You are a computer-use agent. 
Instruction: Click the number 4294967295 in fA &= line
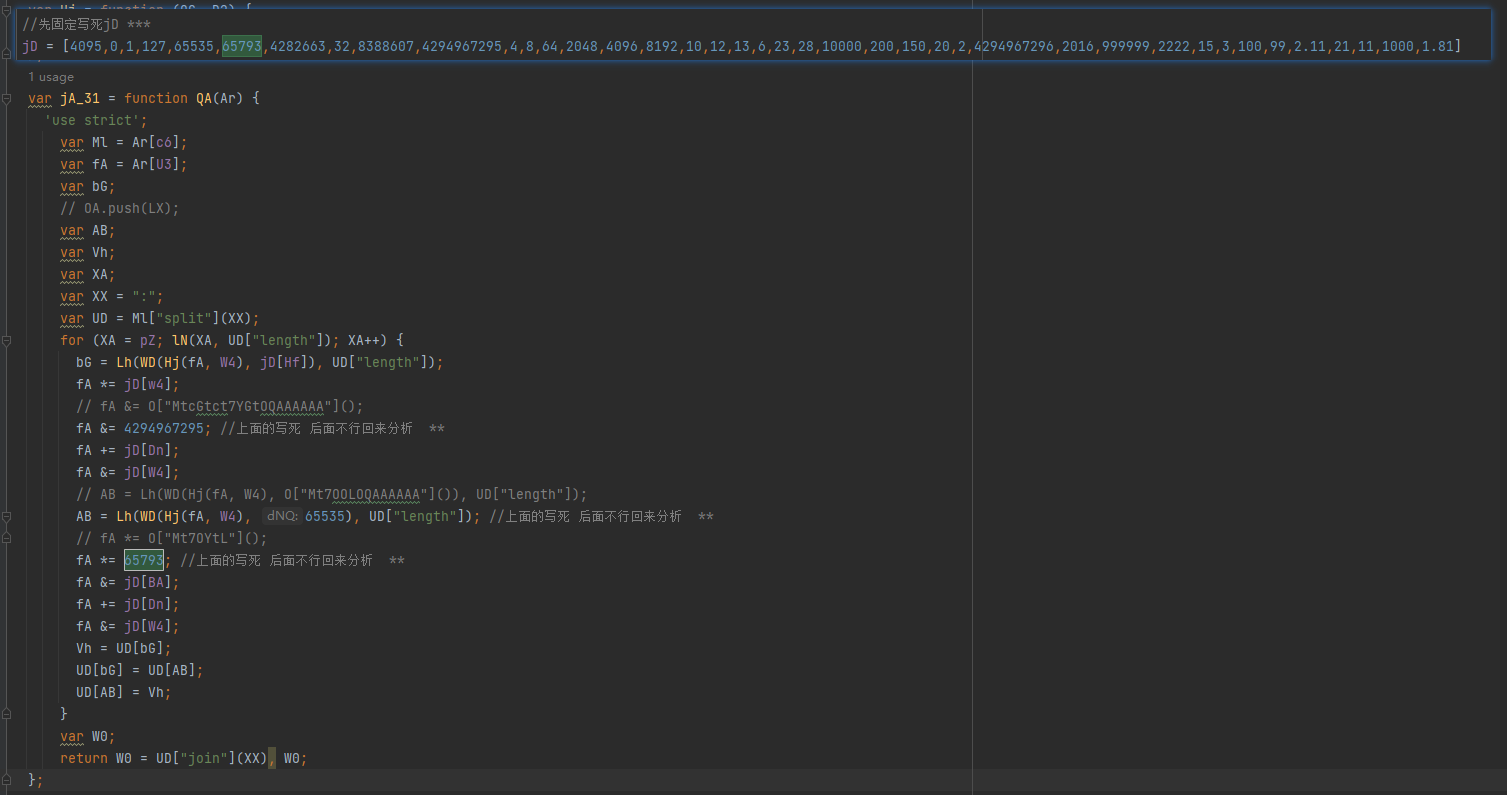click(164, 428)
